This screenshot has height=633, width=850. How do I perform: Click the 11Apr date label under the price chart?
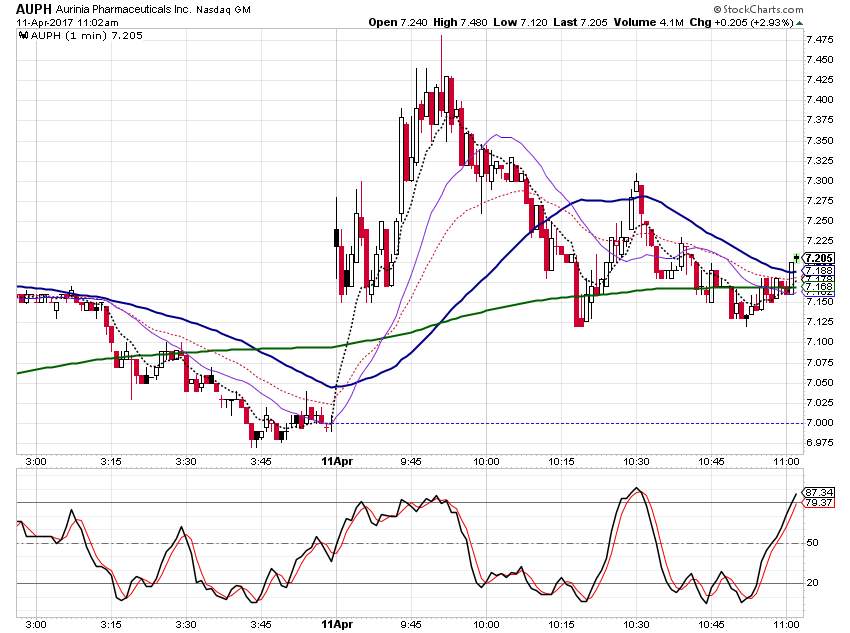[337, 461]
